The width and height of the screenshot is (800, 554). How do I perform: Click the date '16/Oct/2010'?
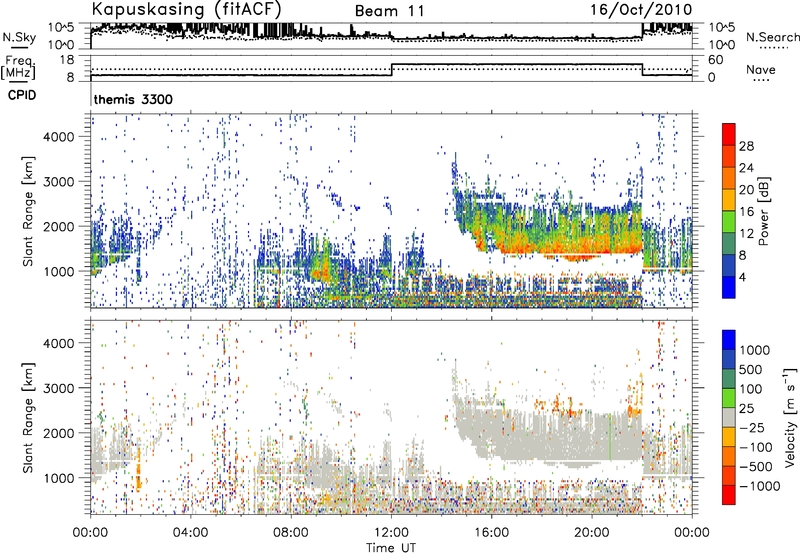click(641, 10)
